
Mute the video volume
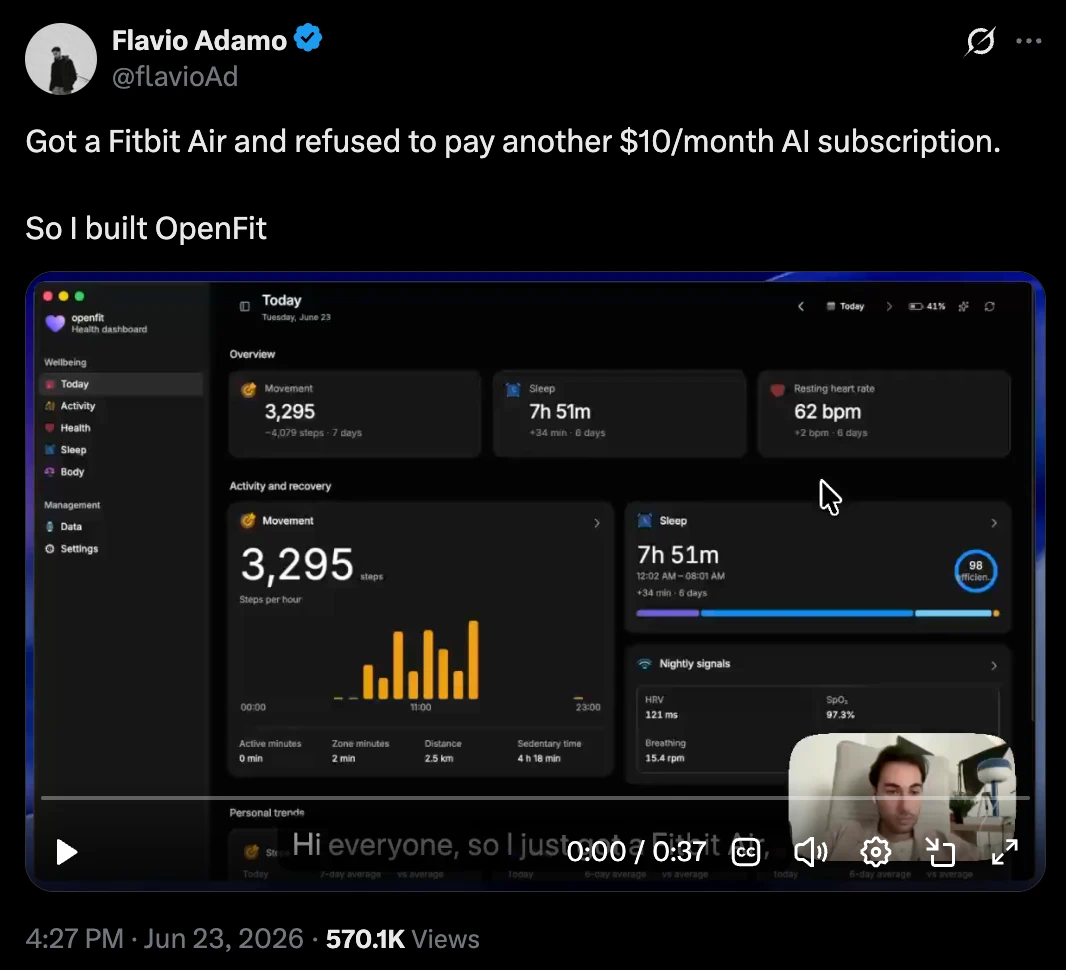(810, 852)
